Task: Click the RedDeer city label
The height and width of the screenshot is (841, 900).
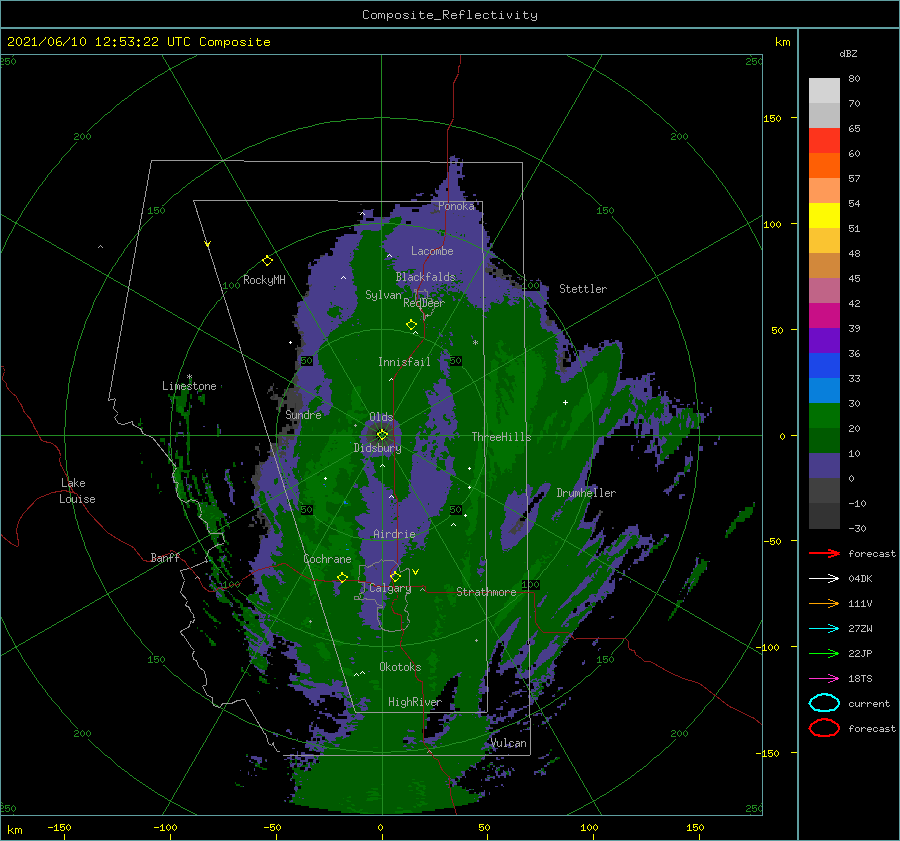Action: (424, 303)
